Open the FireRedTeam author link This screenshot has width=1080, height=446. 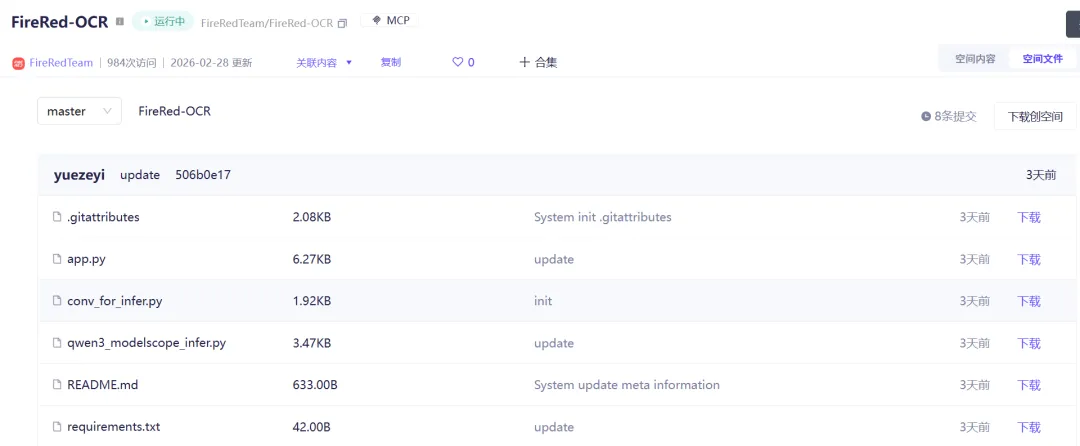(61, 63)
